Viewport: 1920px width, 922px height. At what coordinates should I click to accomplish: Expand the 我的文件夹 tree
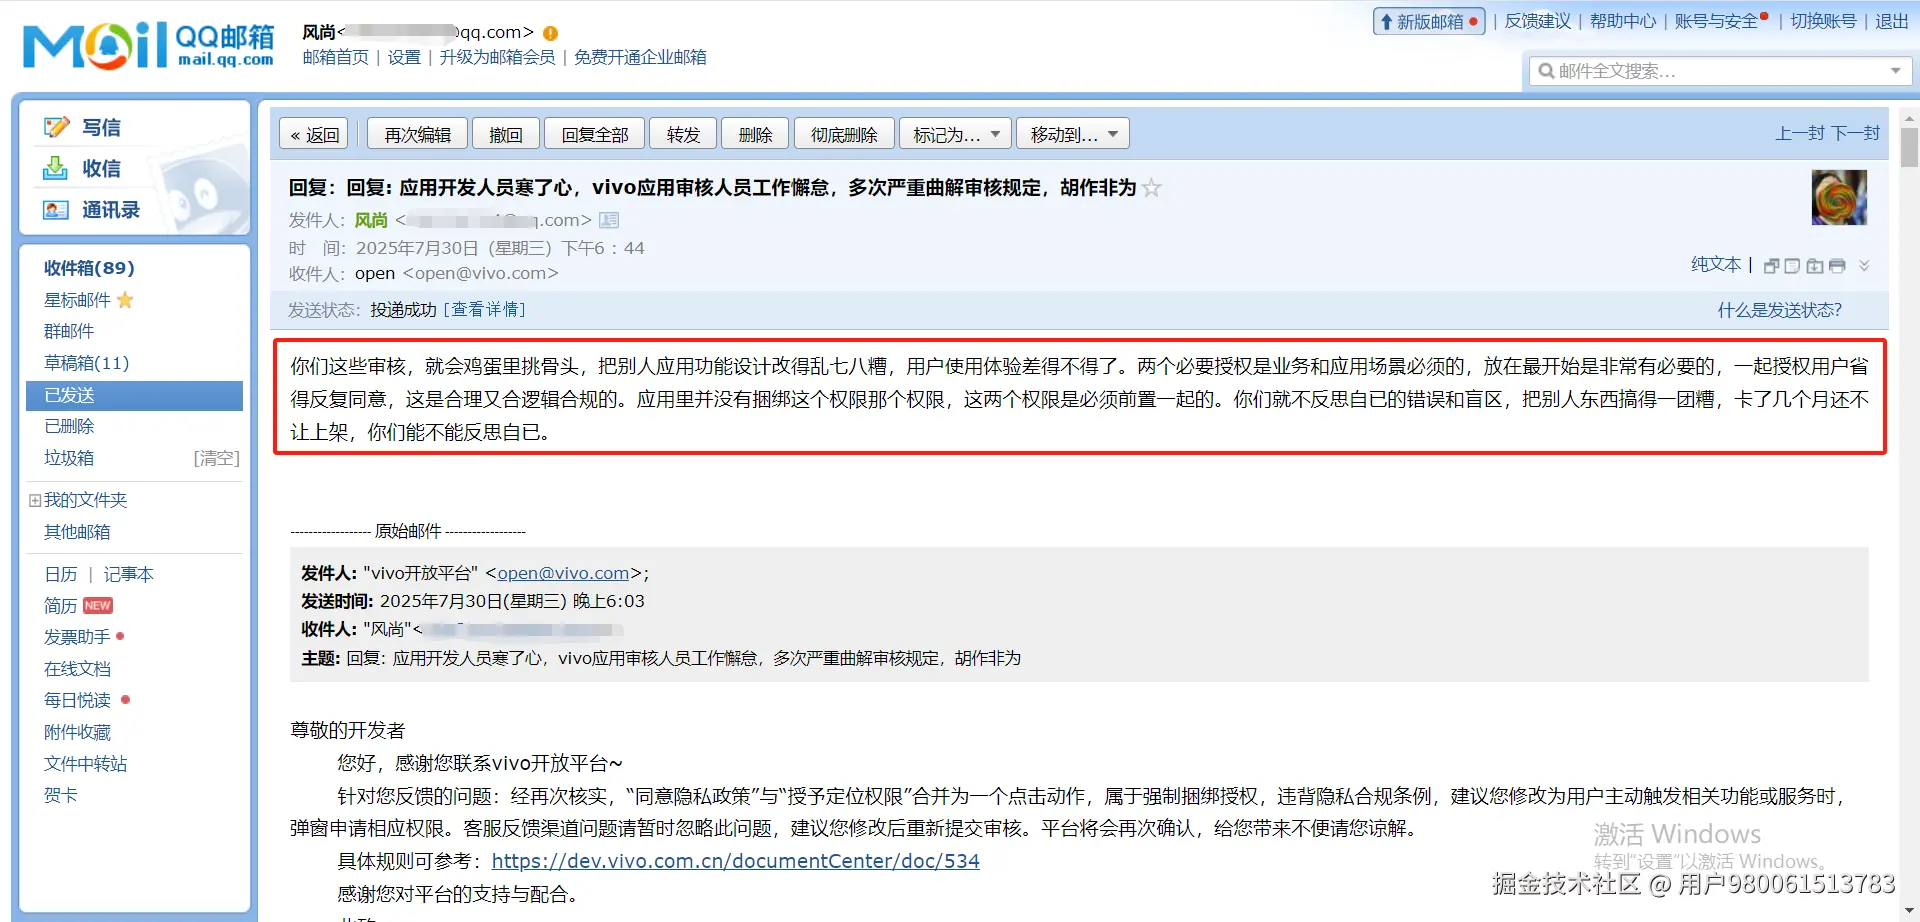pos(35,500)
